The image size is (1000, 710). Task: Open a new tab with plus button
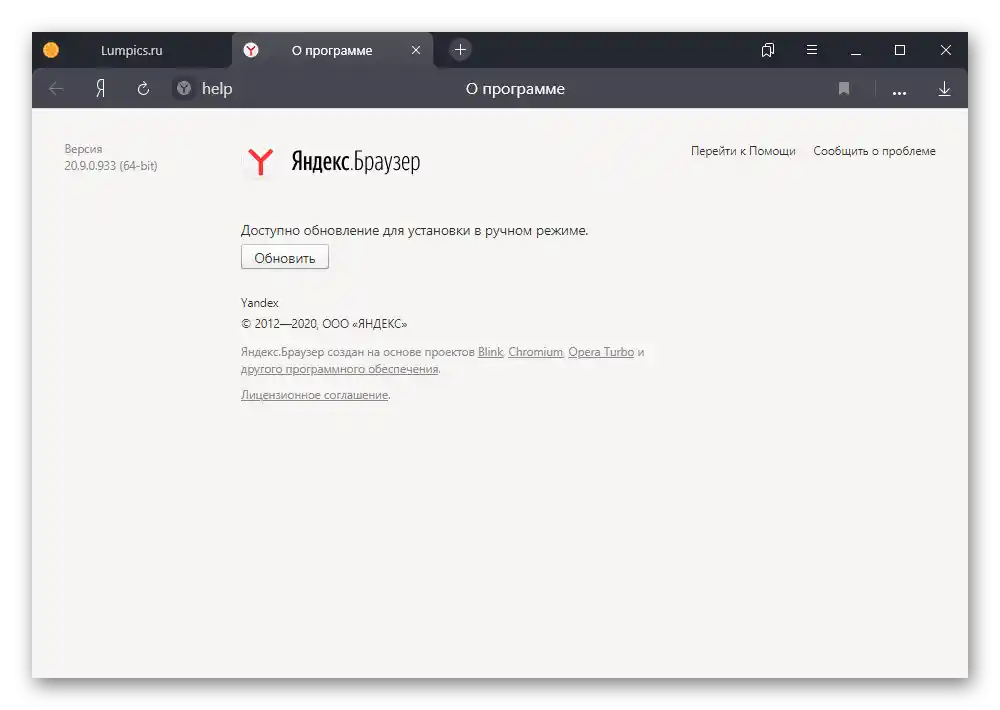[460, 50]
